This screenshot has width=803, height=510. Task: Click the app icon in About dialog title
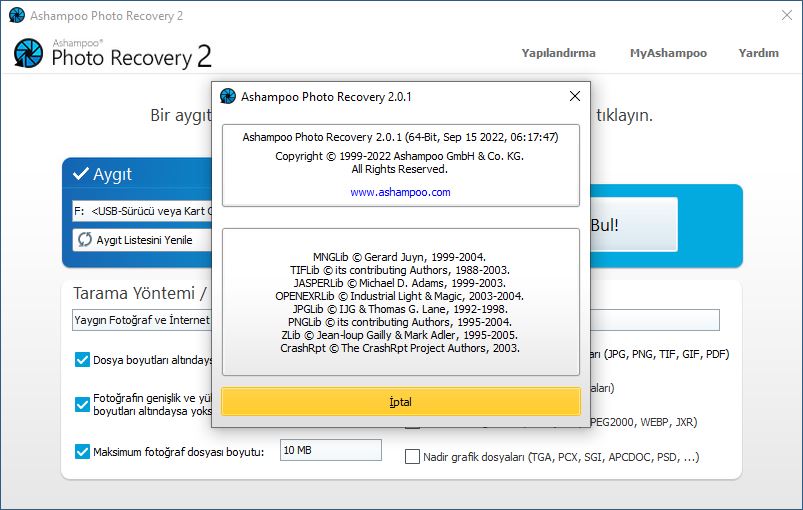228,96
